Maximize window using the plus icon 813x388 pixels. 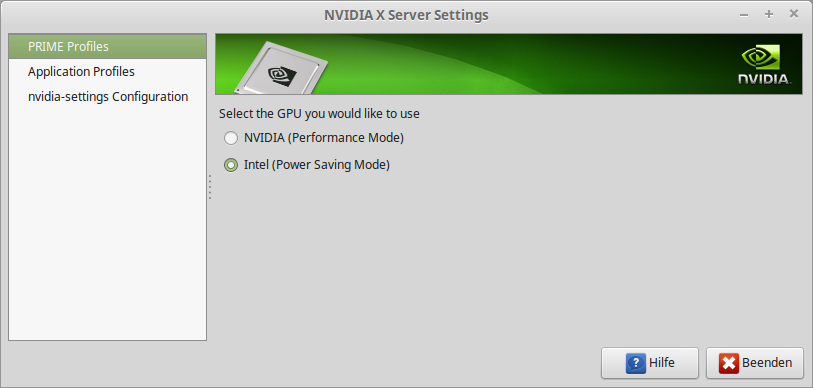[x=769, y=15]
